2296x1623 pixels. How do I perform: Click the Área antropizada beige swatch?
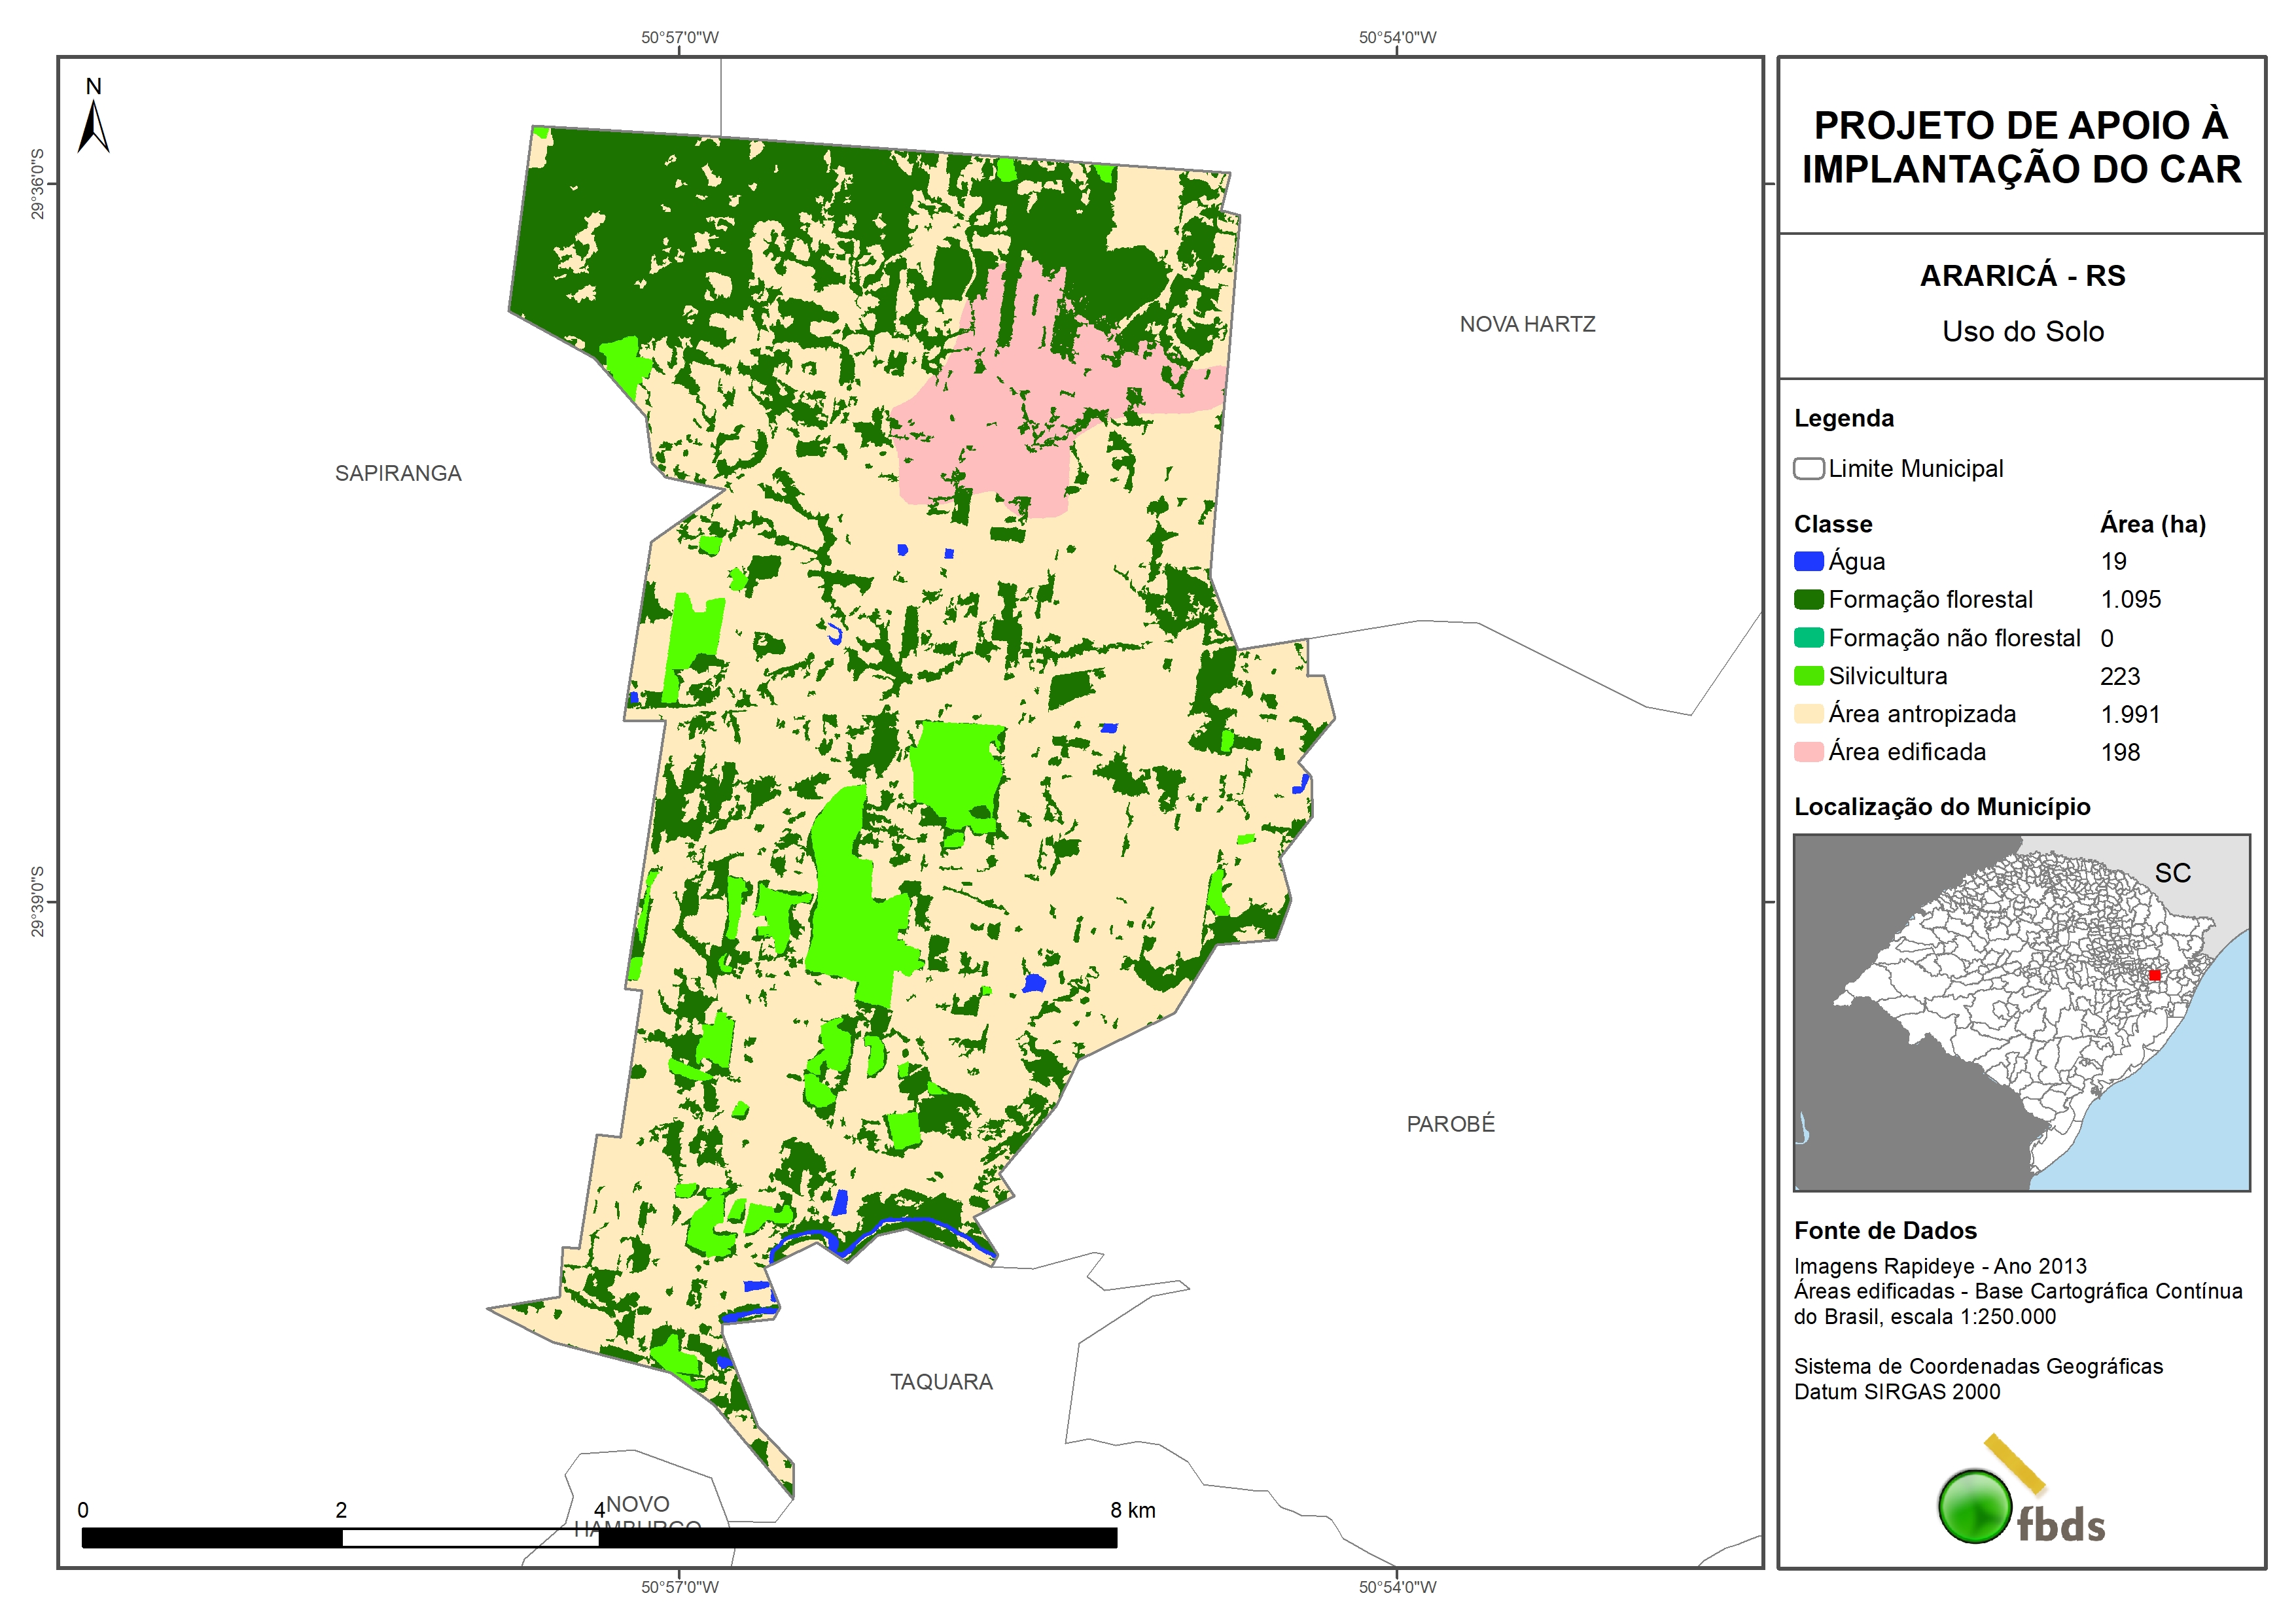pos(1808,714)
